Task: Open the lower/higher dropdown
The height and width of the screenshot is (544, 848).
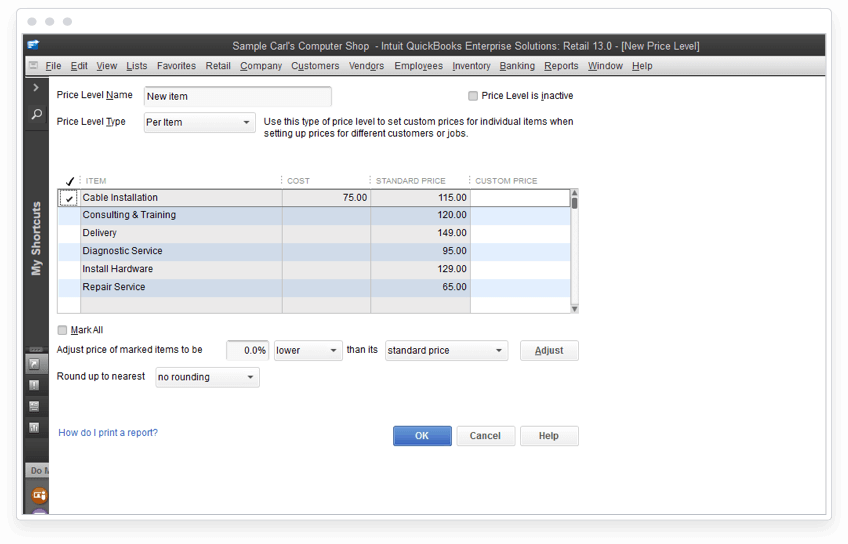Action: tap(308, 350)
